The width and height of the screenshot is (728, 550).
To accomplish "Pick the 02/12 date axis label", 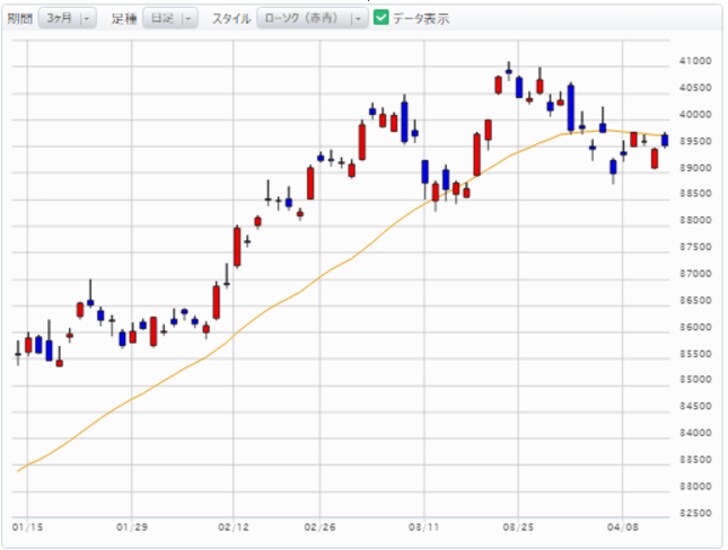I will tap(232, 523).
